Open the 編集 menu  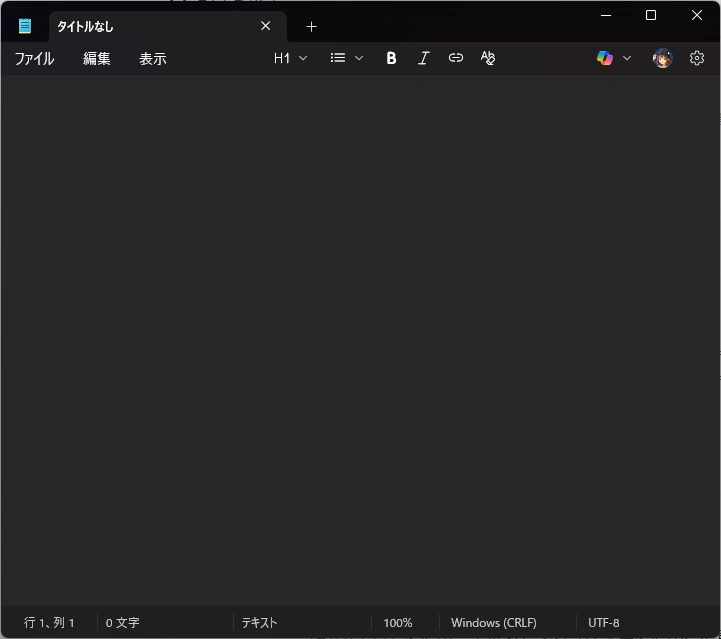pyautogui.click(x=97, y=59)
